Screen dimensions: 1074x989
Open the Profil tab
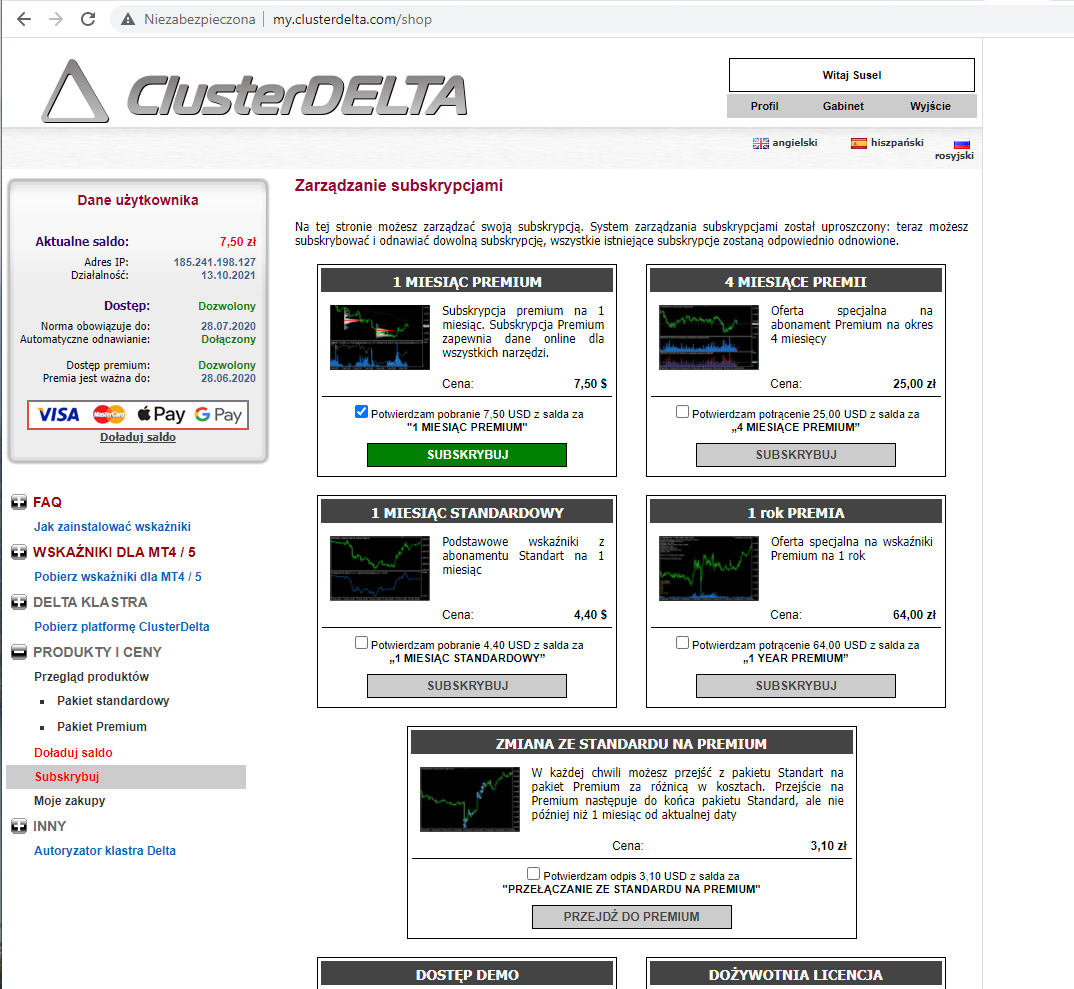764,106
